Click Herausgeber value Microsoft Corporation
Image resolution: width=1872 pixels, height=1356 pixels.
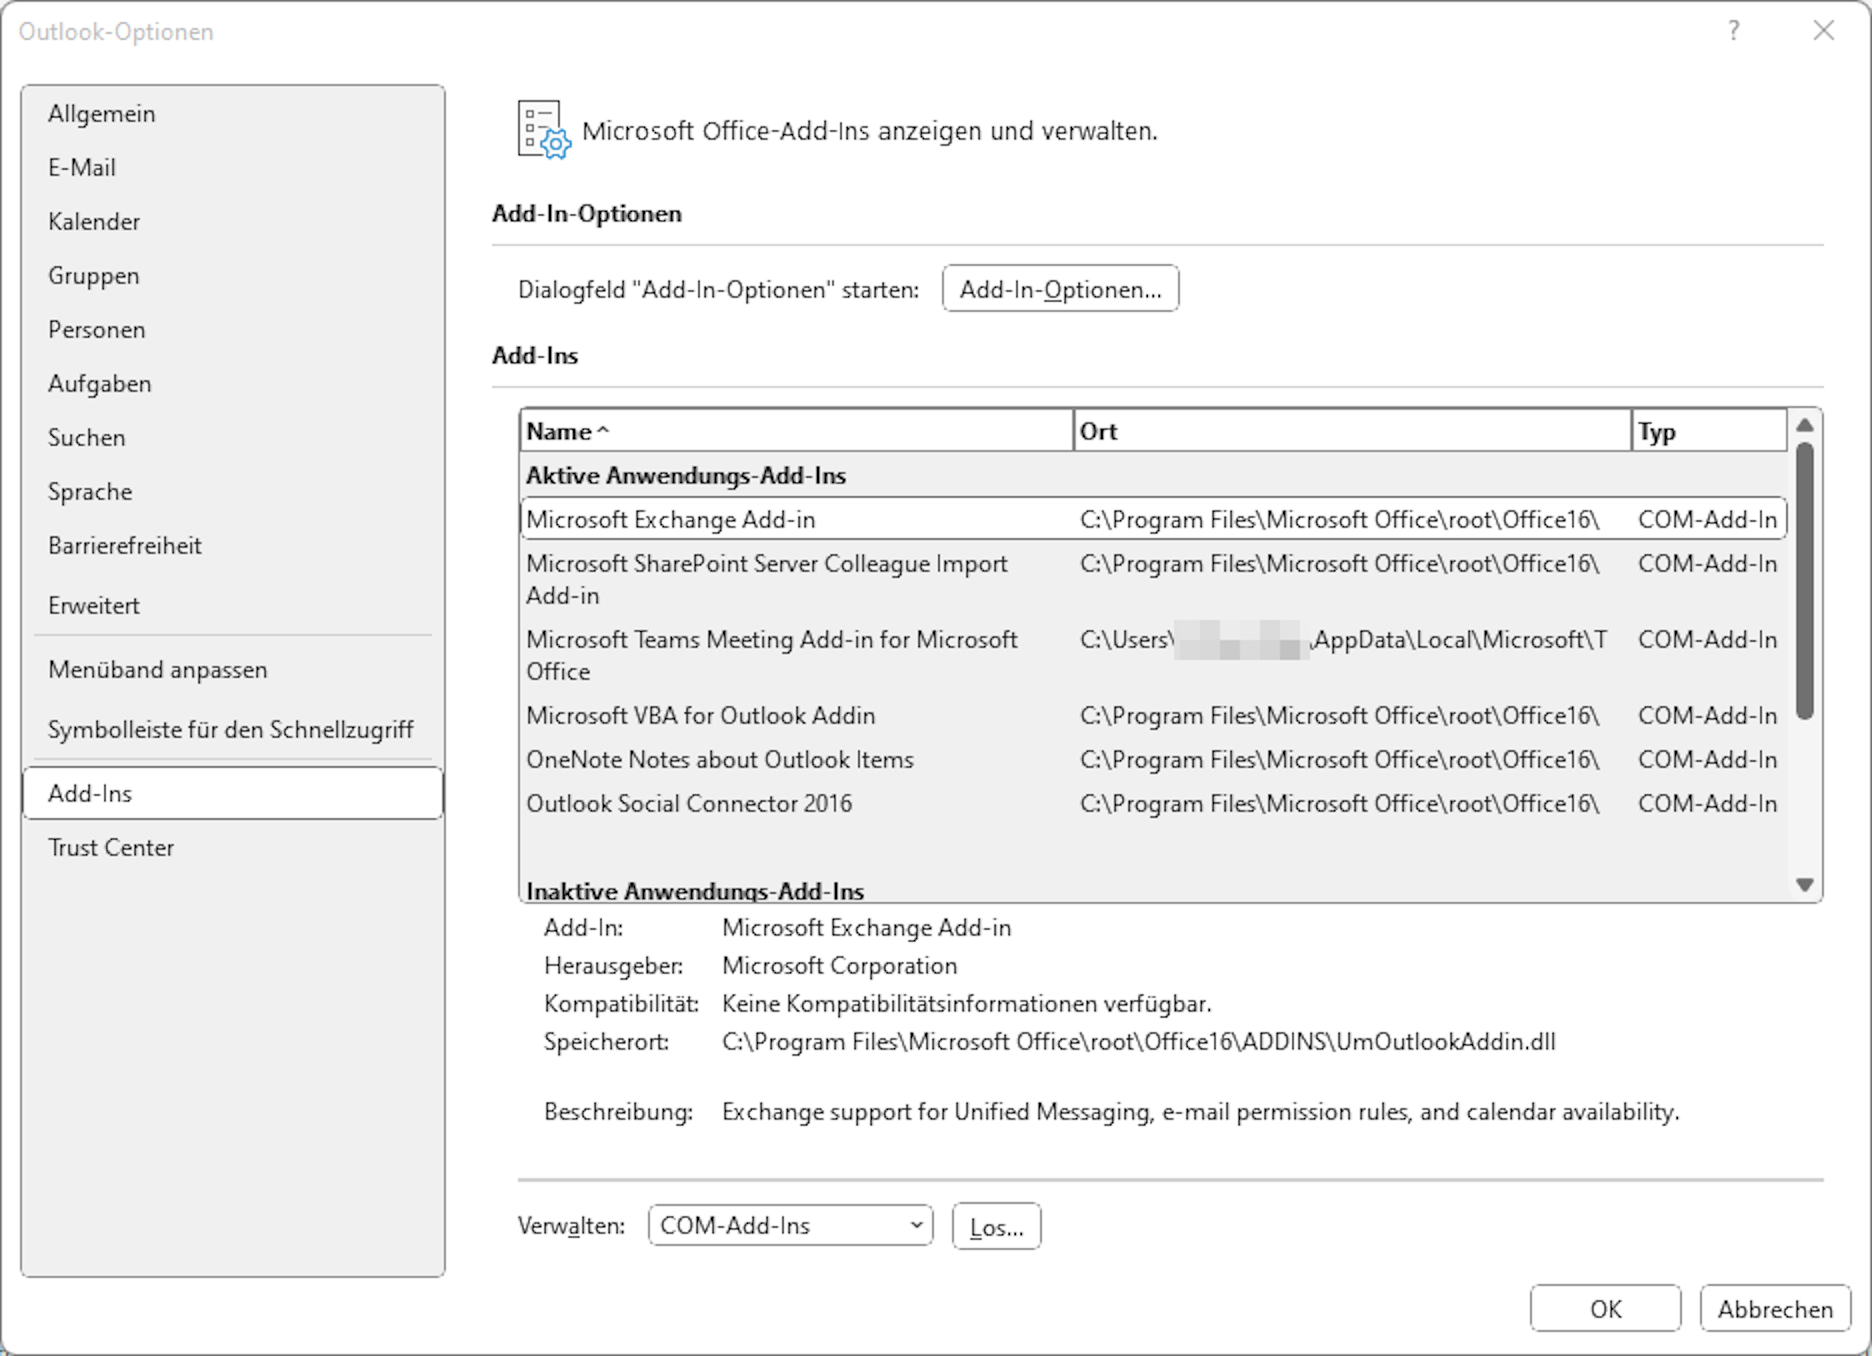click(840, 966)
